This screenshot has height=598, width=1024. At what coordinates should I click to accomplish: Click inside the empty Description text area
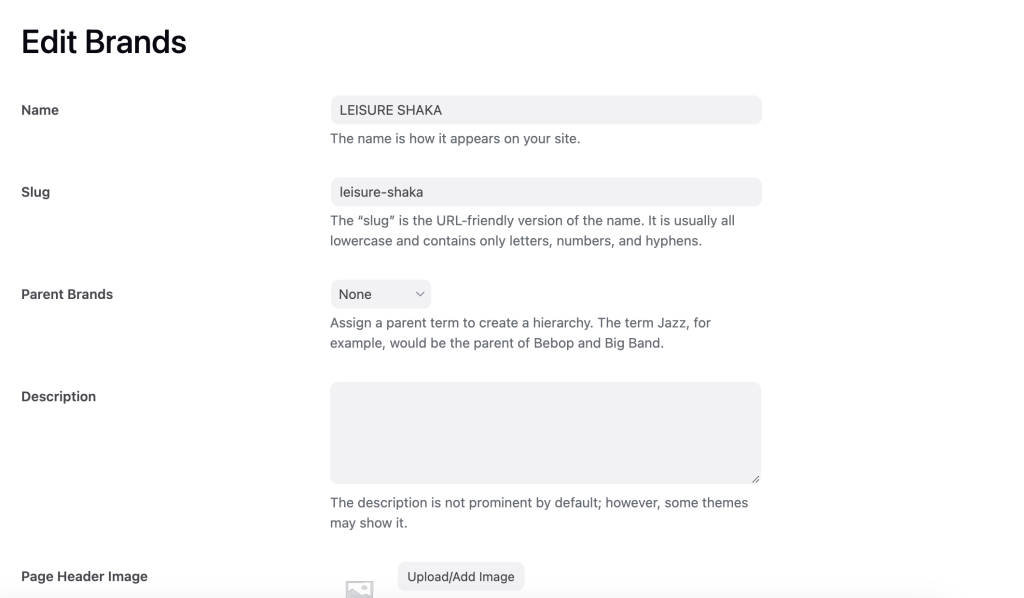(x=545, y=432)
